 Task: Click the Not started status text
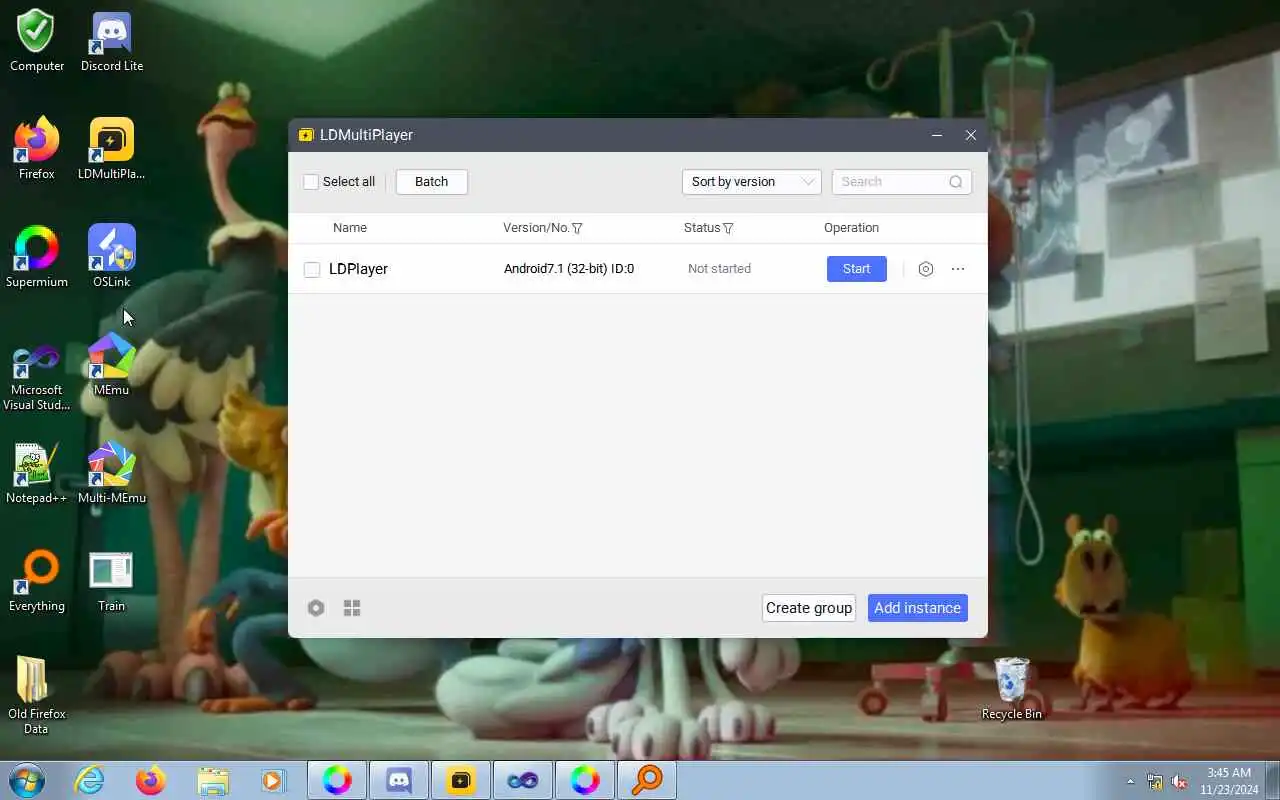tap(719, 269)
